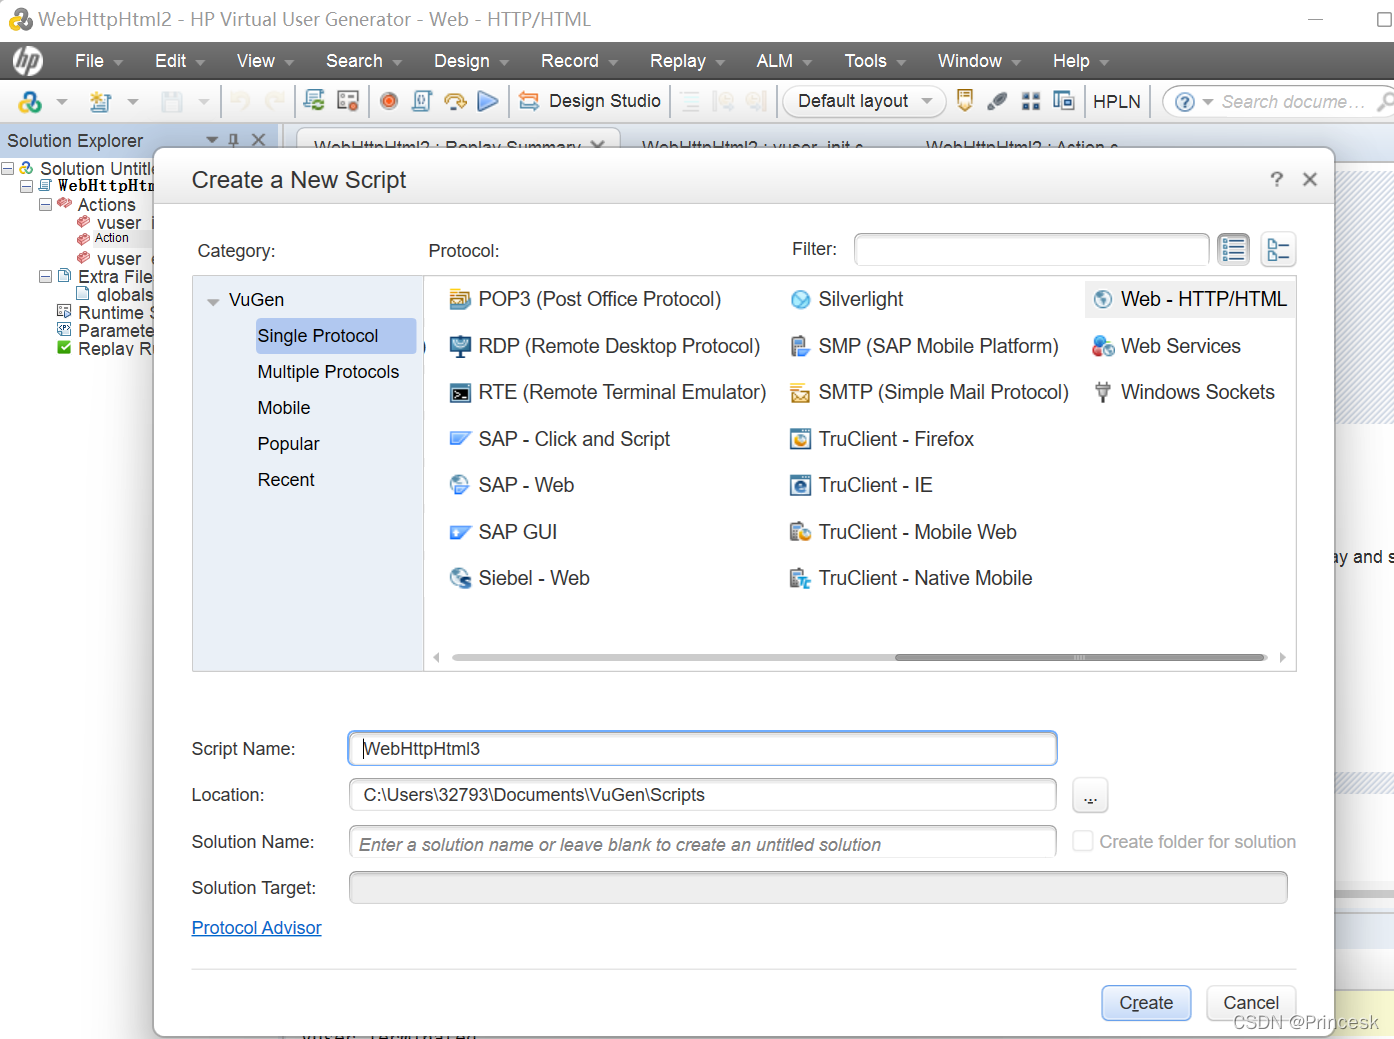Image resolution: width=1394 pixels, height=1039 pixels.
Task: Click the four-squares thumbnail view icon
Action: (1031, 101)
